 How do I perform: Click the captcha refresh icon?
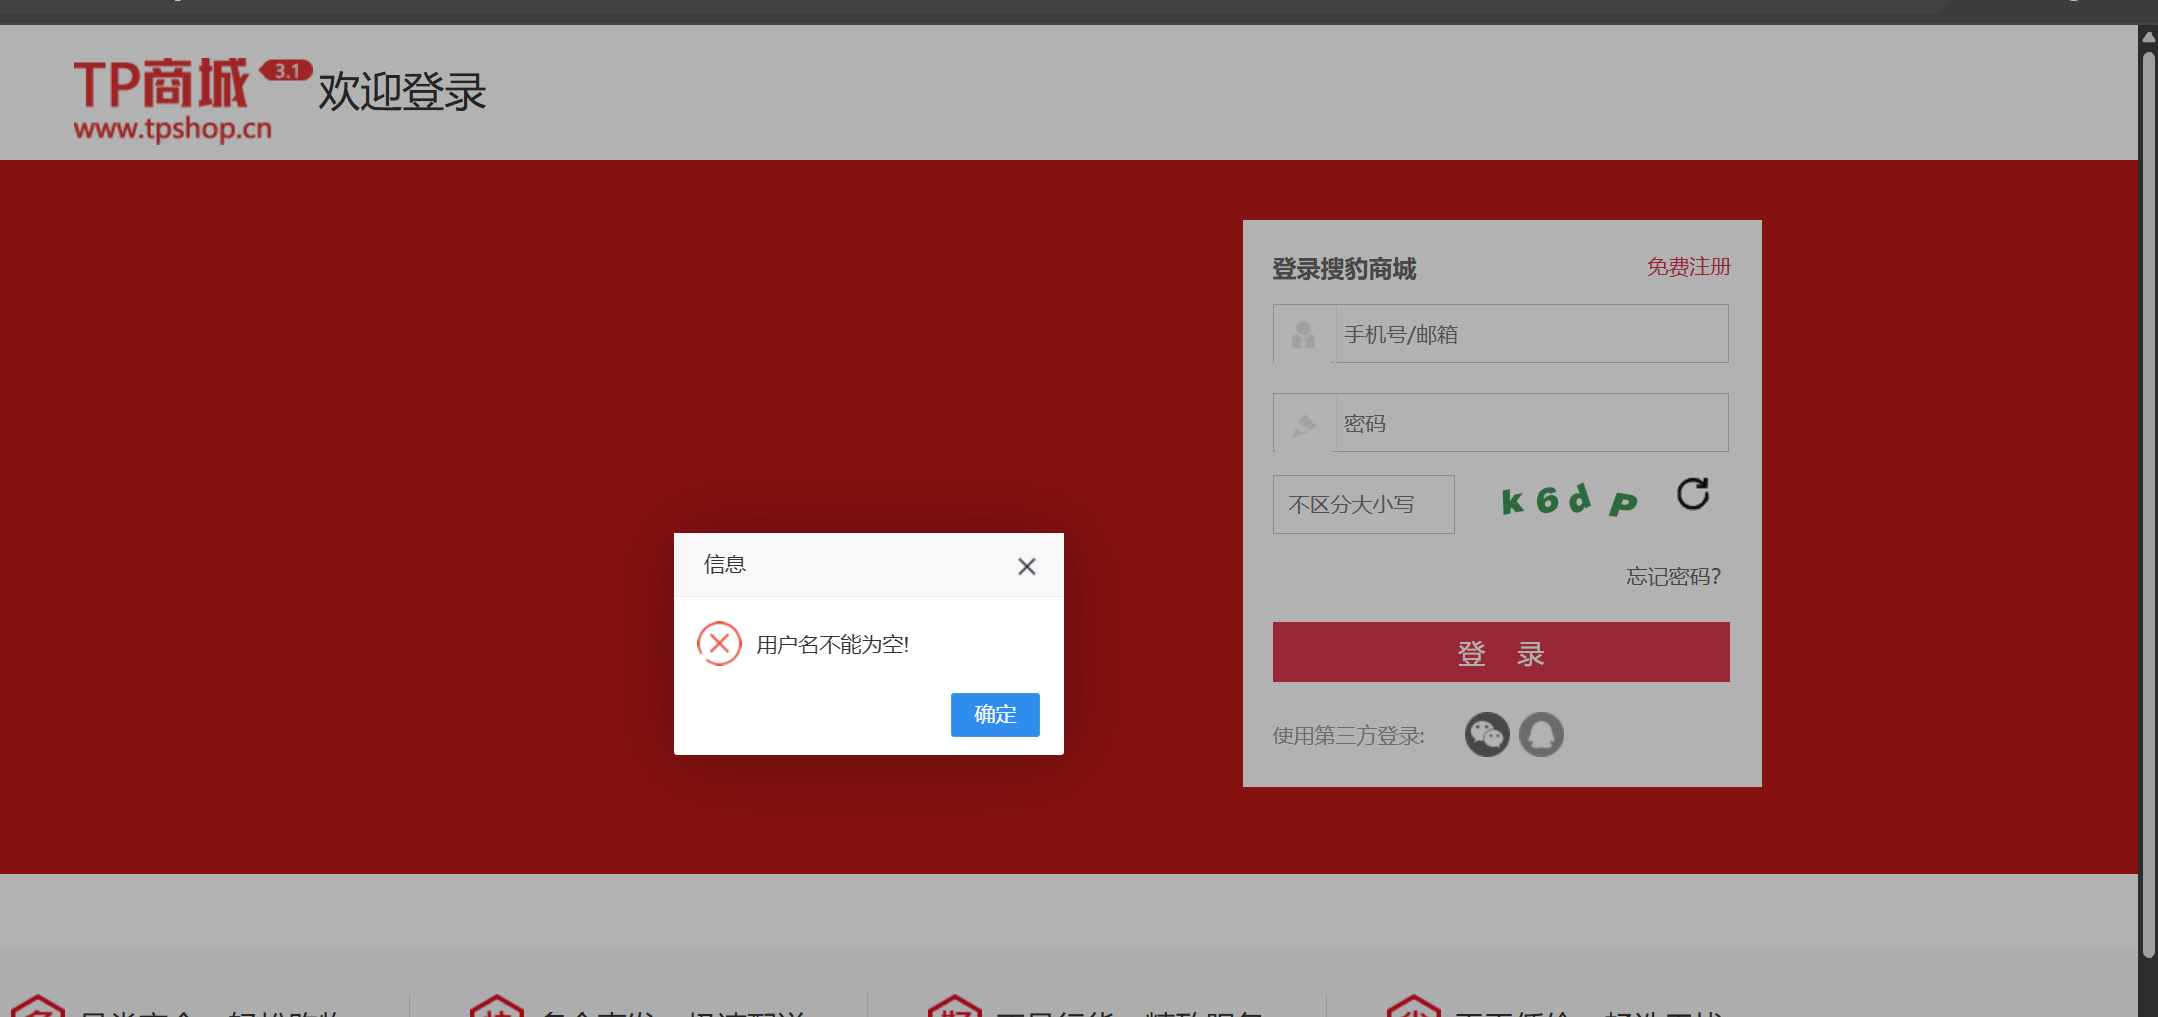[1692, 493]
